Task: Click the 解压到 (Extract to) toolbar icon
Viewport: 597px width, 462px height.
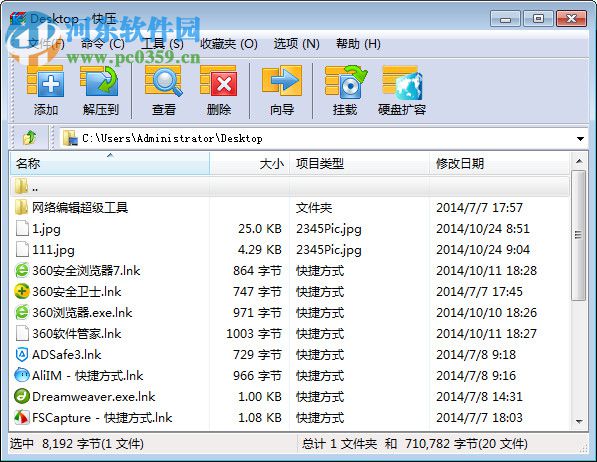Action: (100, 81)
